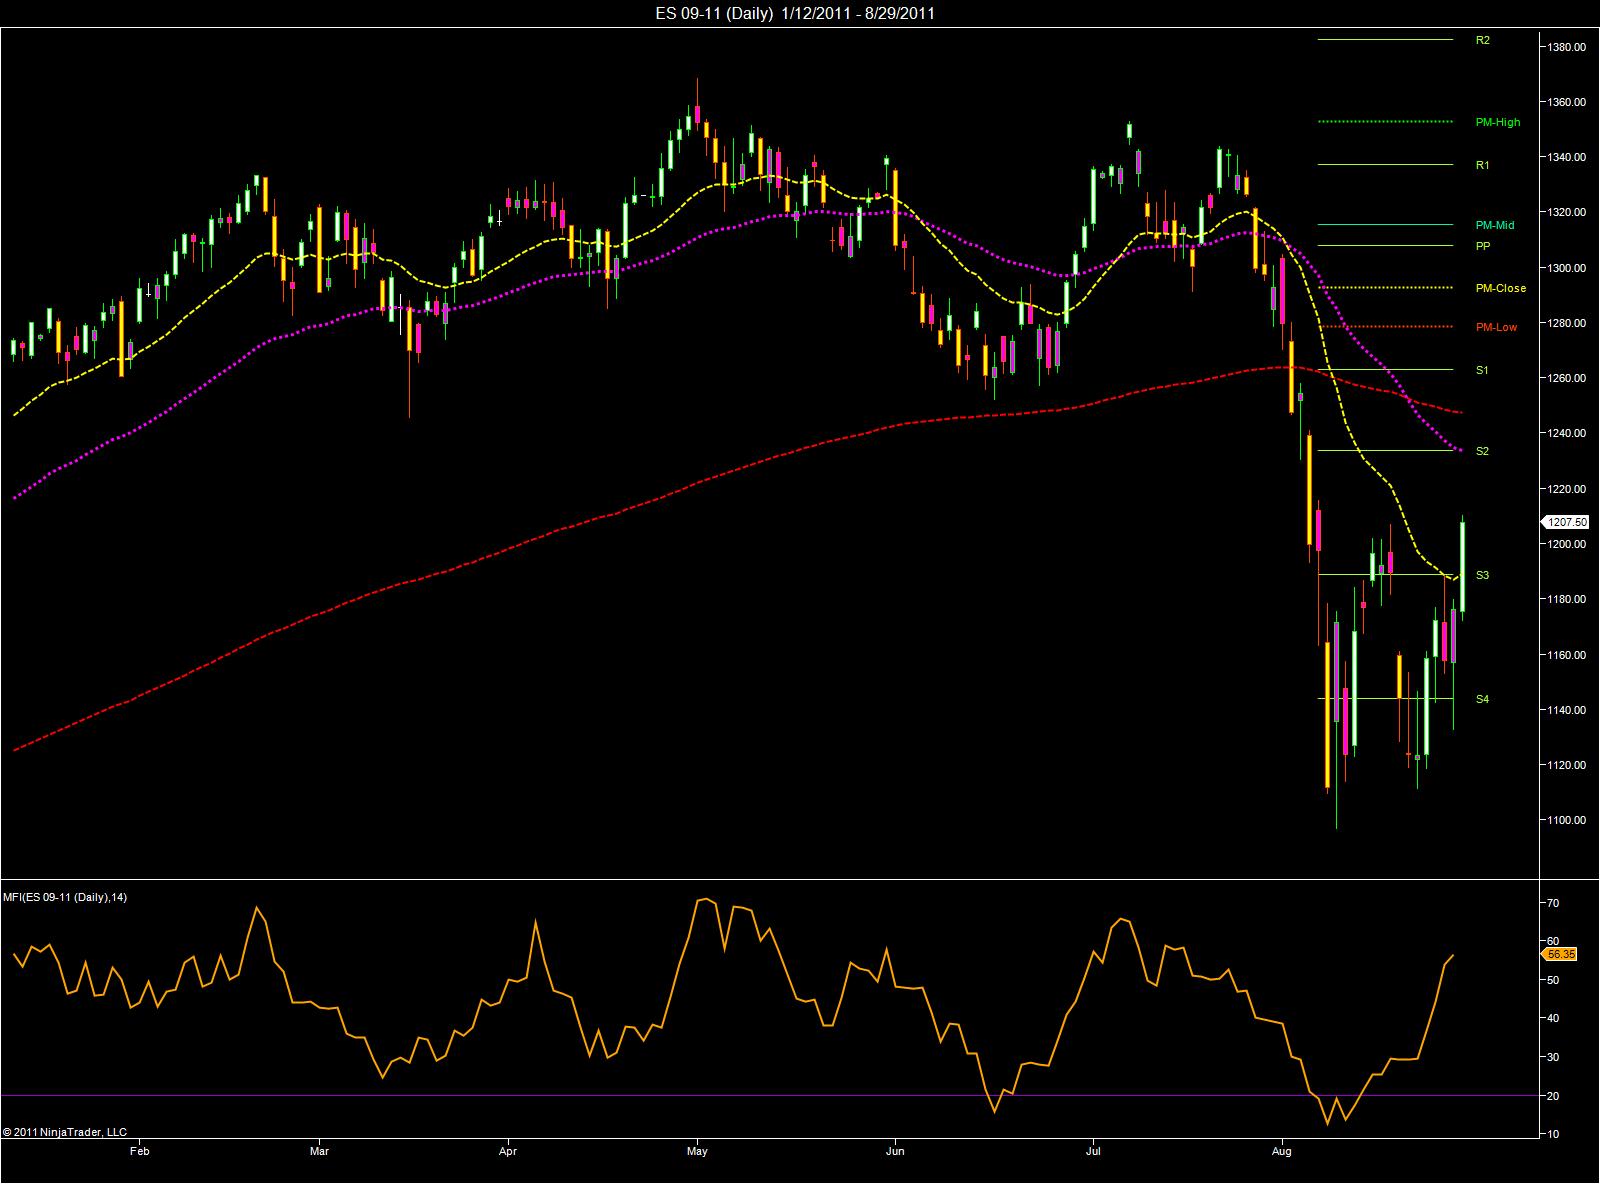The height and width of the screenshot is (1184, 1600).
Task: Select the May date axis label
Action: [697, 1151]
